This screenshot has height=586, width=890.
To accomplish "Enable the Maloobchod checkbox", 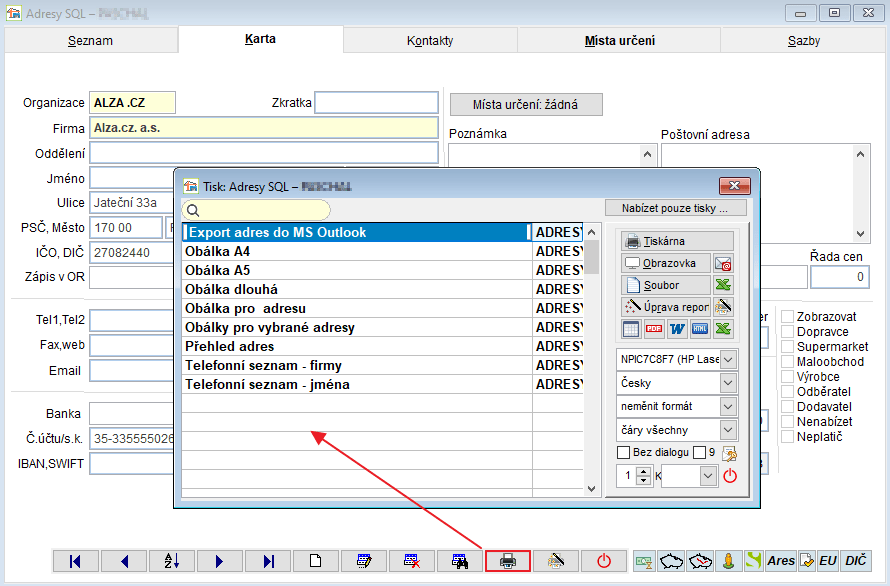I will coord(787,362).
